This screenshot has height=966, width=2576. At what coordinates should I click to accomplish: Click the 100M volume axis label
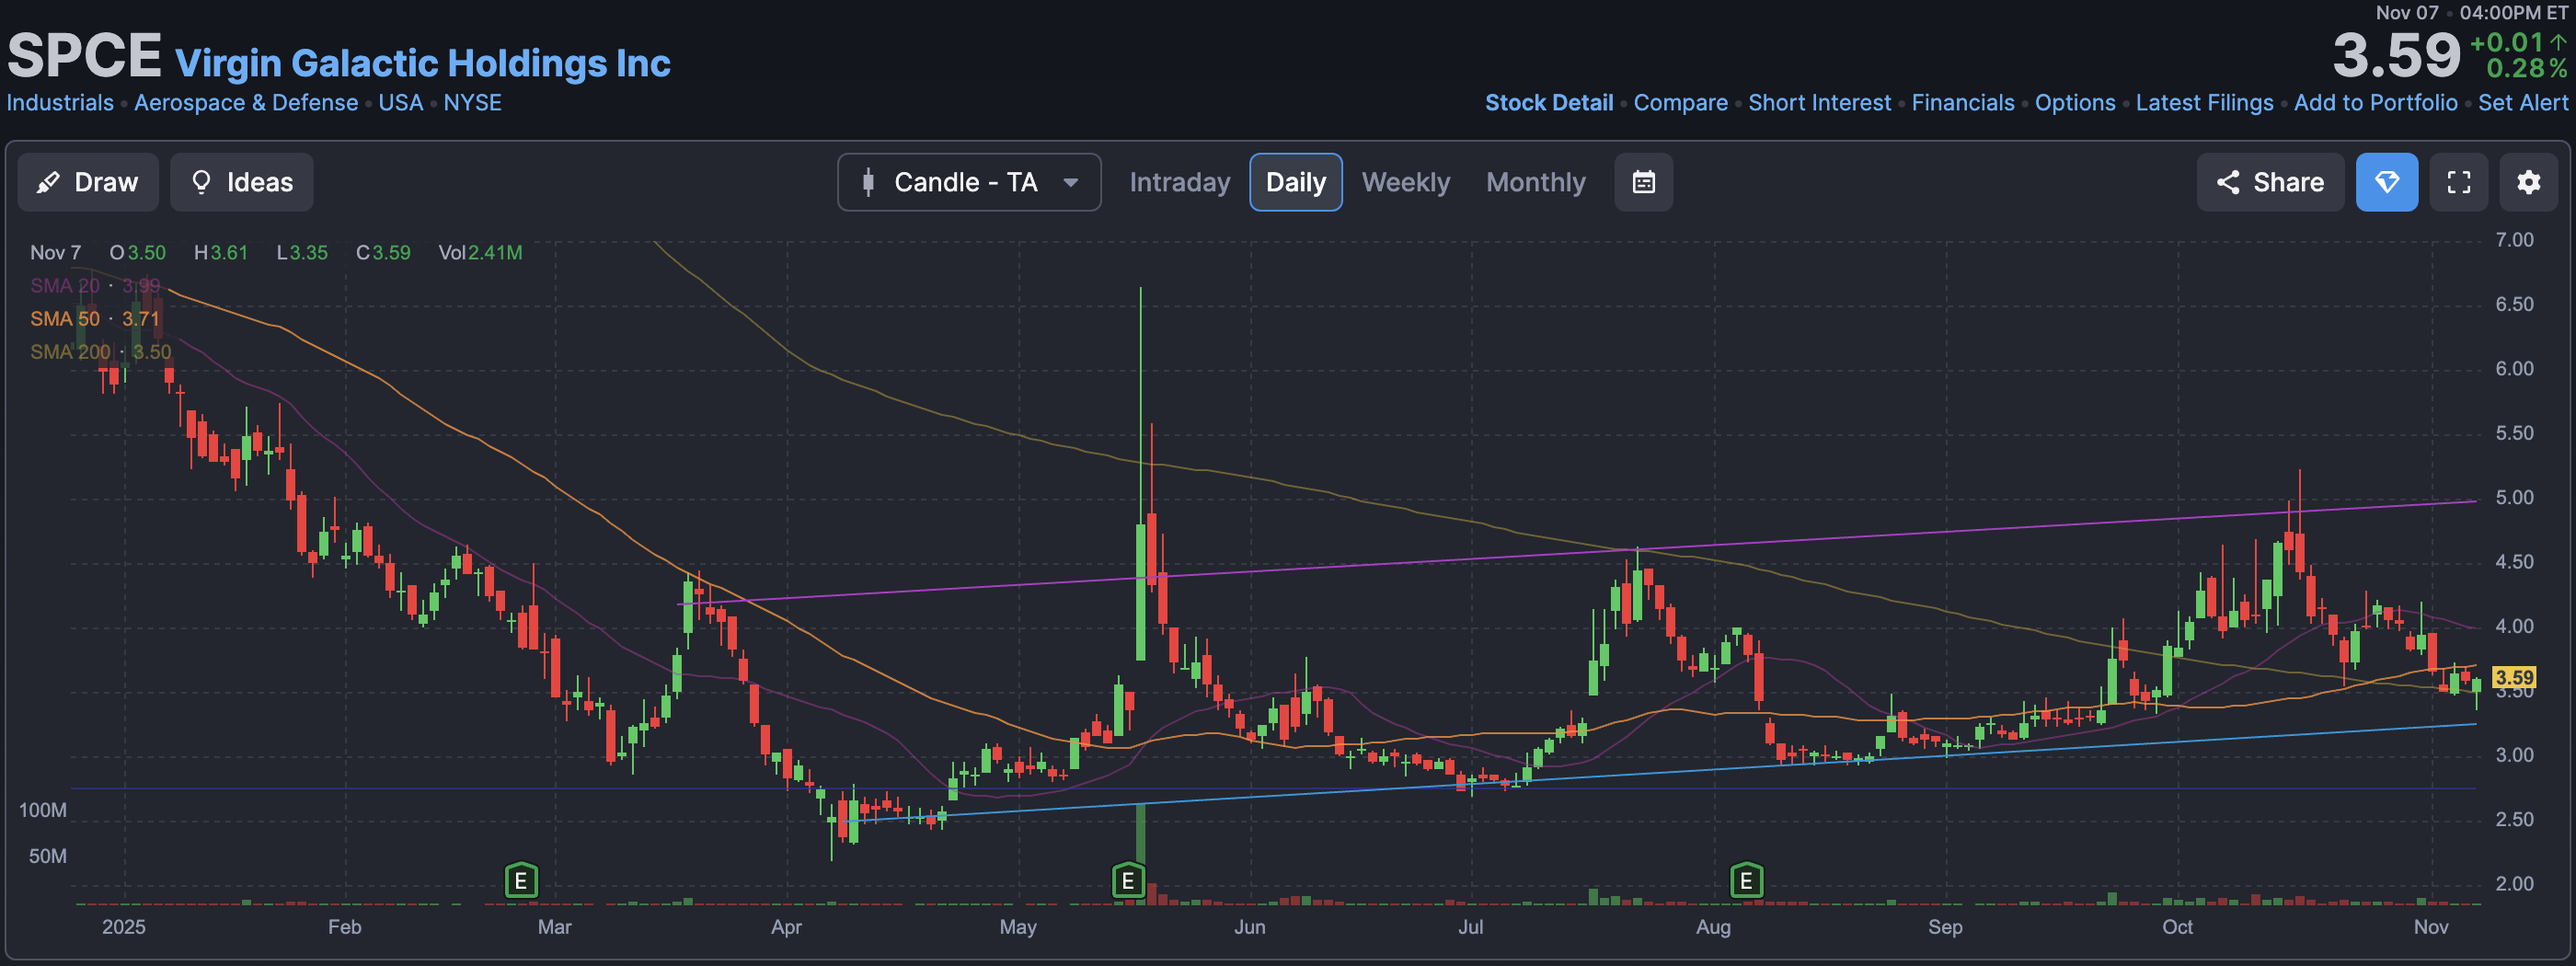43,810
